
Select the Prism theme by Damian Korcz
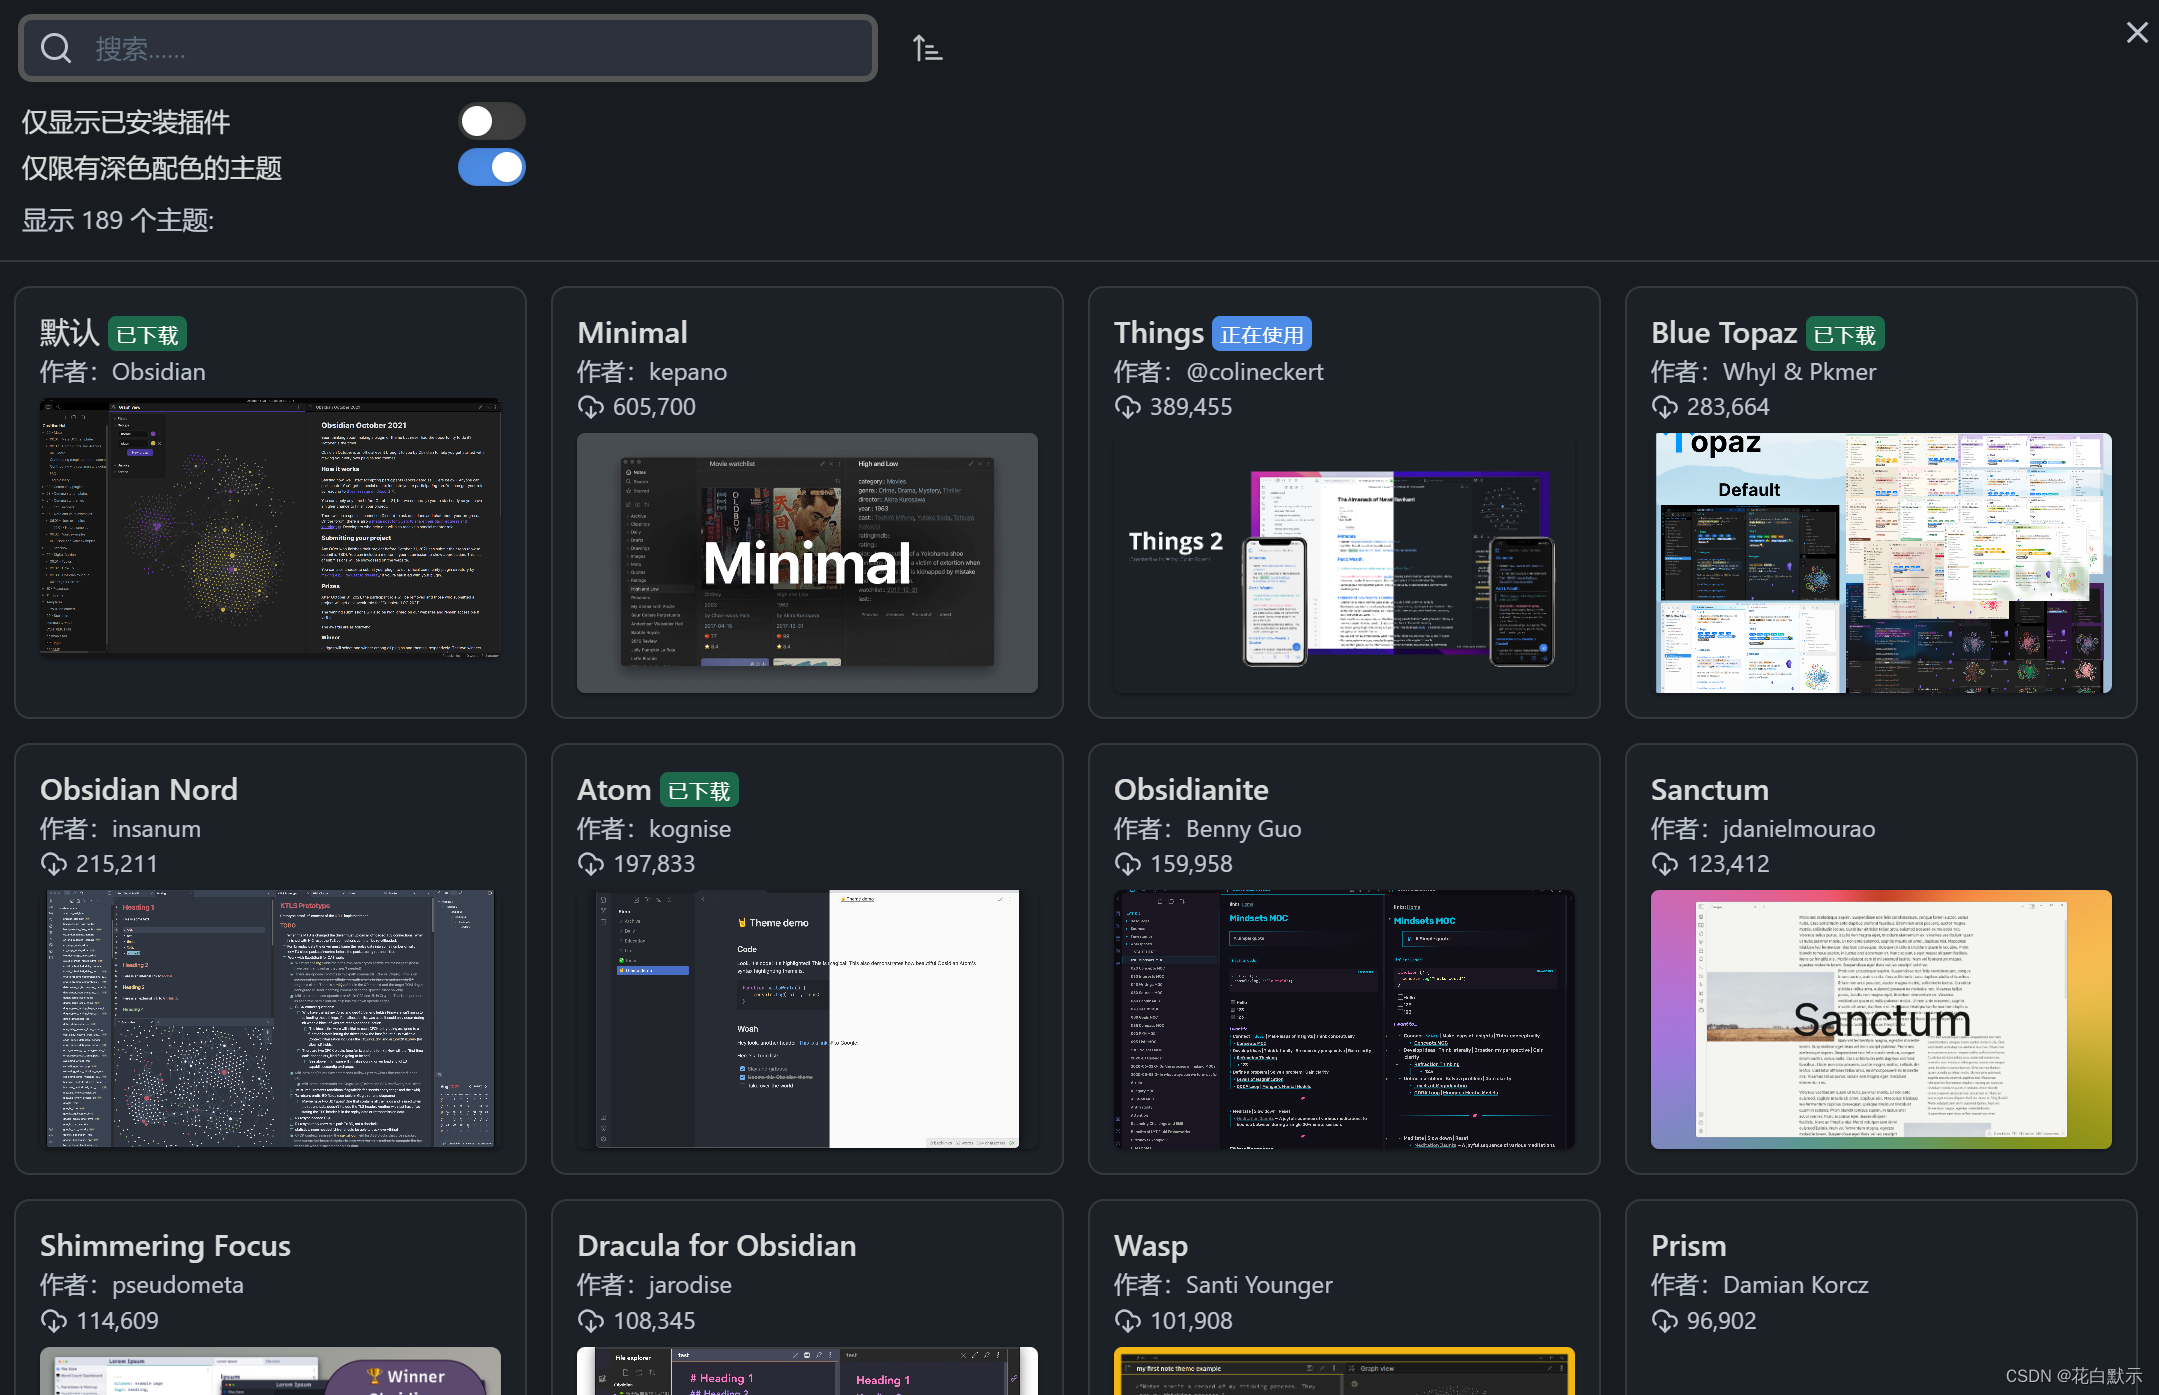pos(1688,1246)
